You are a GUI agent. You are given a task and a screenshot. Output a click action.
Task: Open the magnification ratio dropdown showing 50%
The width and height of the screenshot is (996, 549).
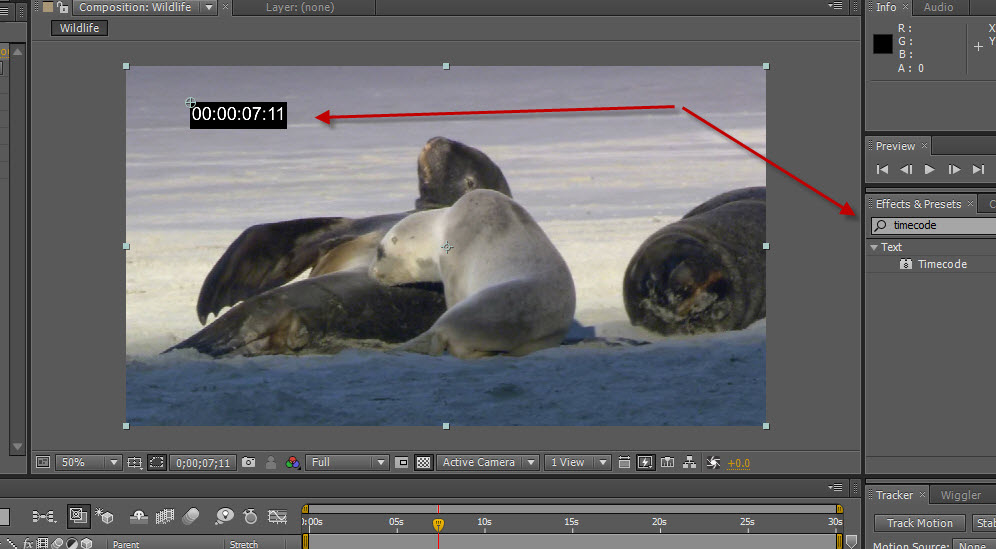pos(88,463)
